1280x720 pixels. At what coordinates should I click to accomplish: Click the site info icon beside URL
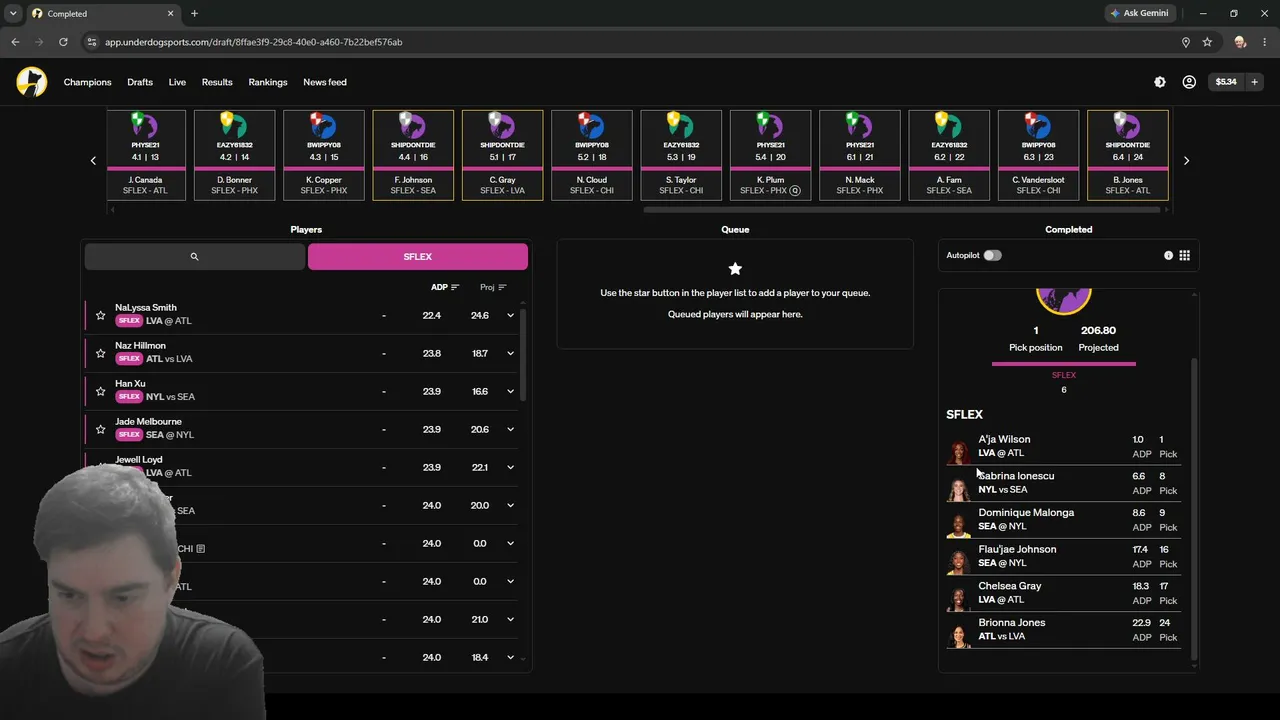pyautogui.click(x=92, y=42)
